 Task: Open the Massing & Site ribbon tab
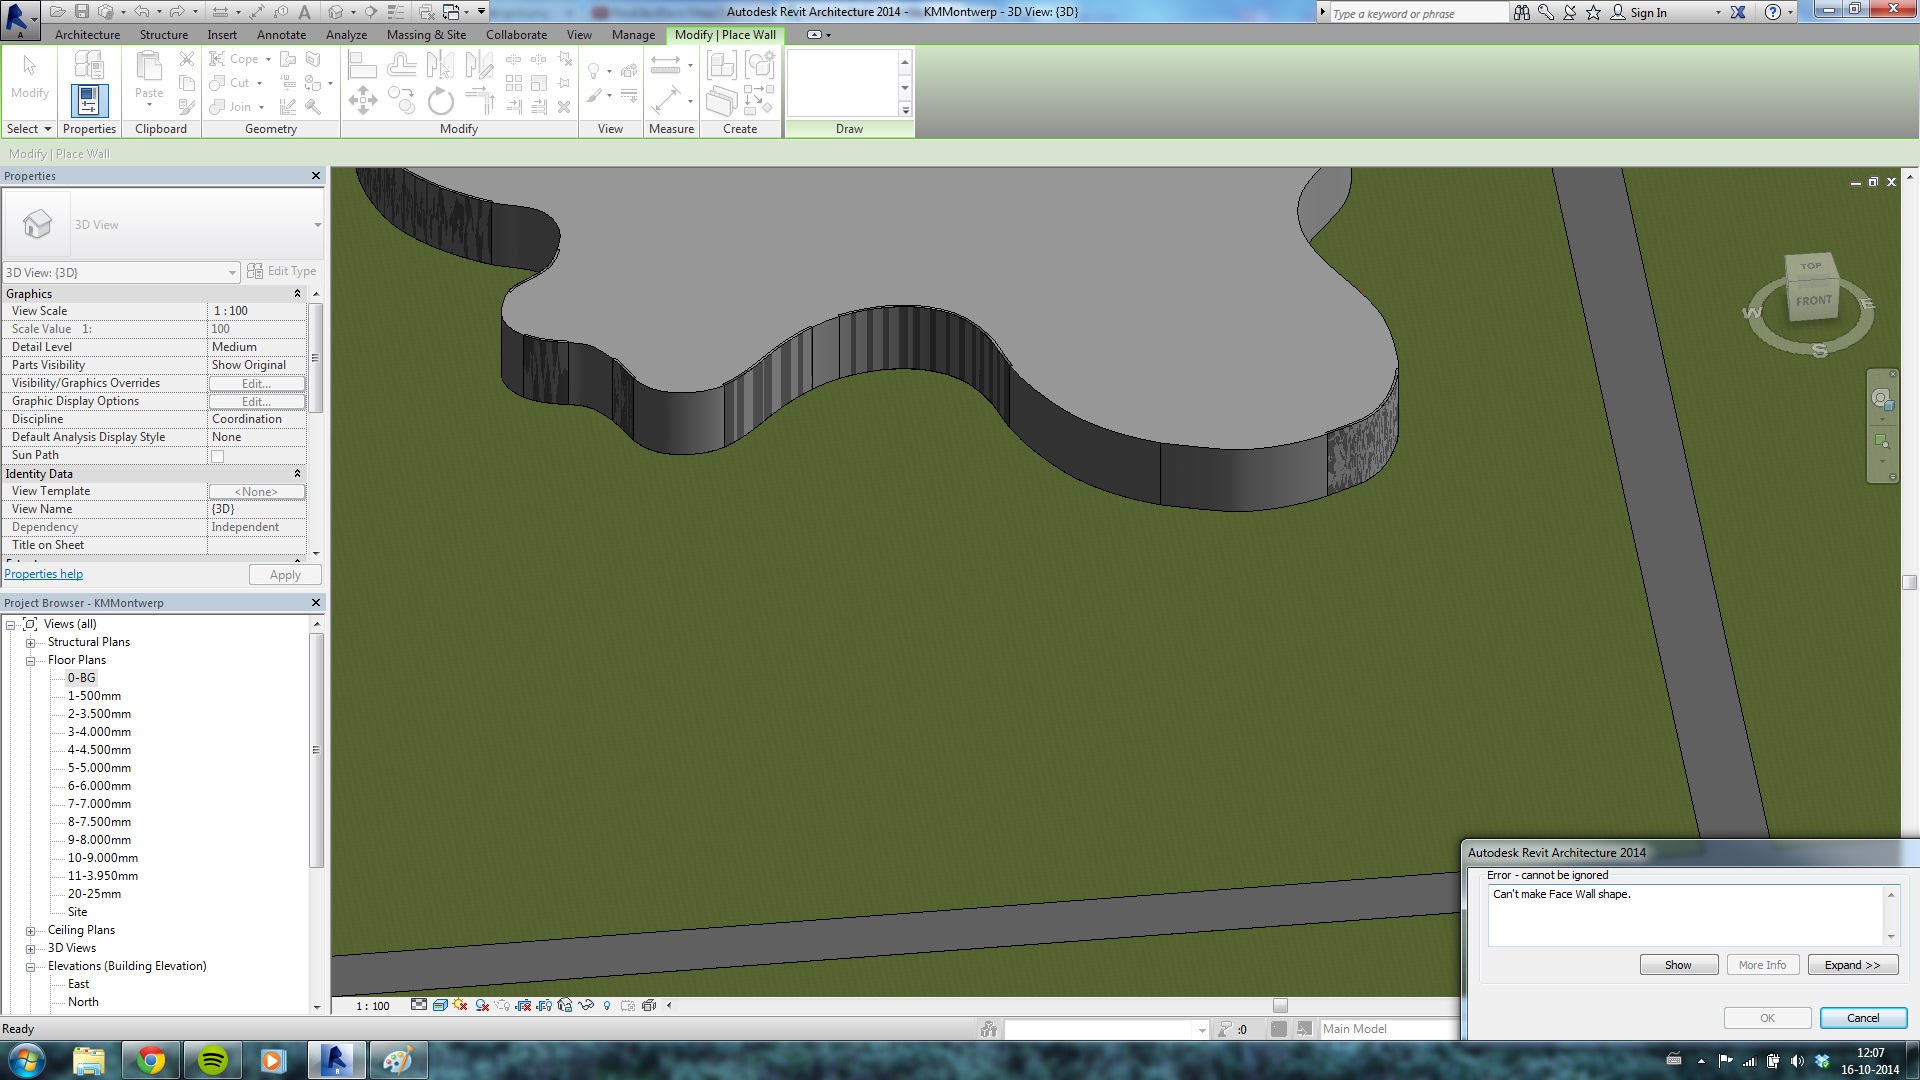426,35
